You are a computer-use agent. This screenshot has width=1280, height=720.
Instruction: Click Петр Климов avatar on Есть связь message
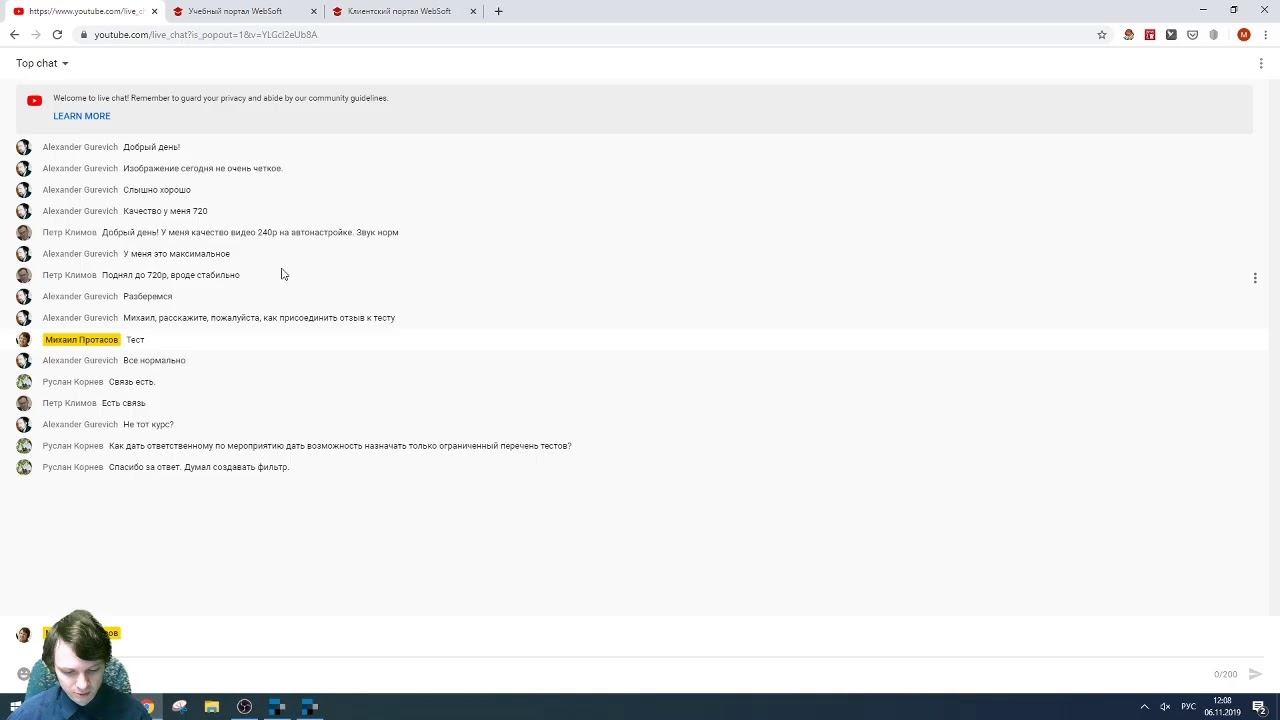(24, 403)
